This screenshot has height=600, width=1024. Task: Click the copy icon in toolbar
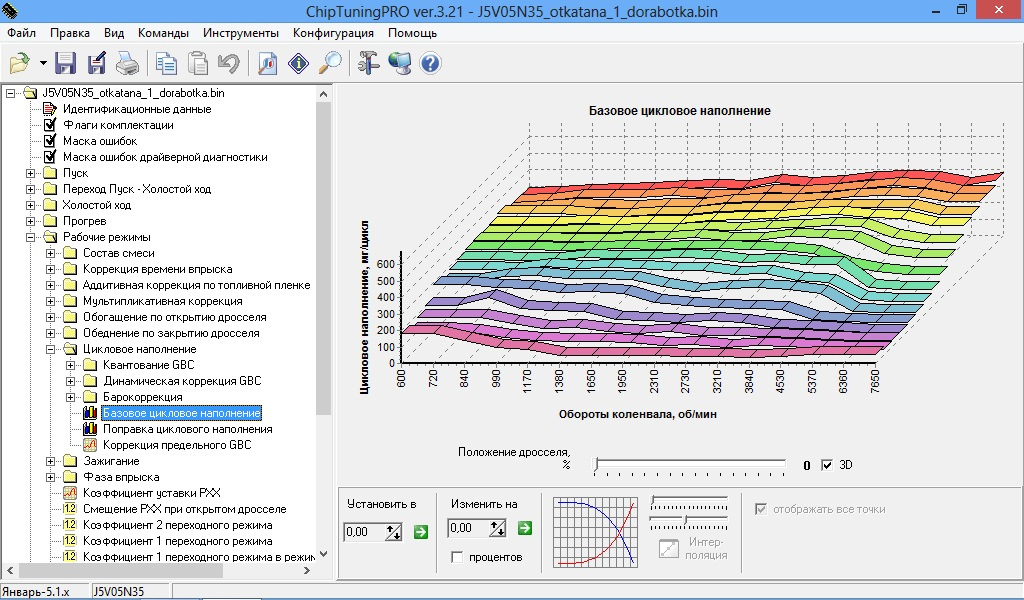[x=166, y=64]
